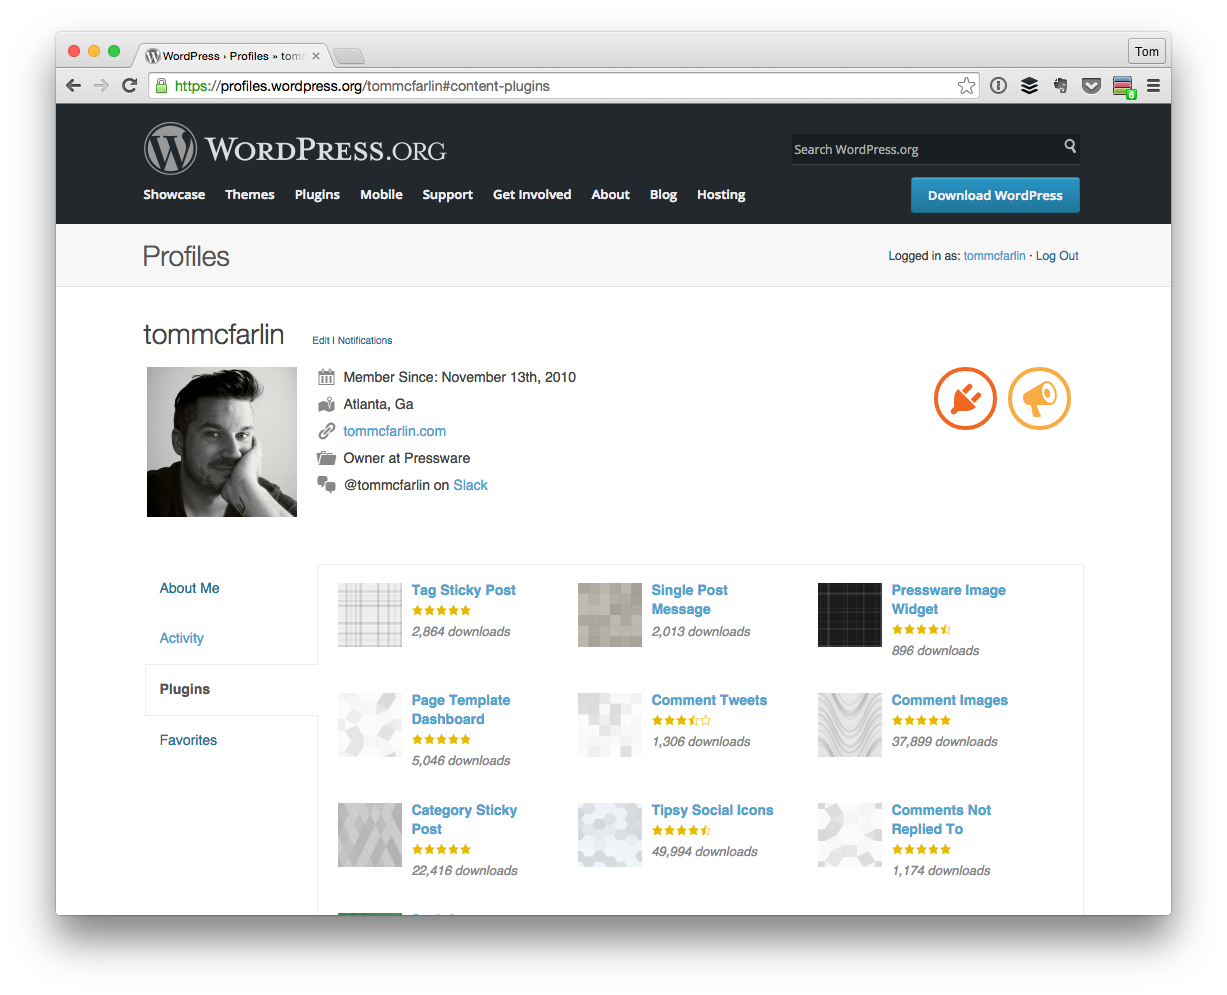Open the browser hamburger menu
Viewport: 1227px width, 995px height.
(1153, 86)
